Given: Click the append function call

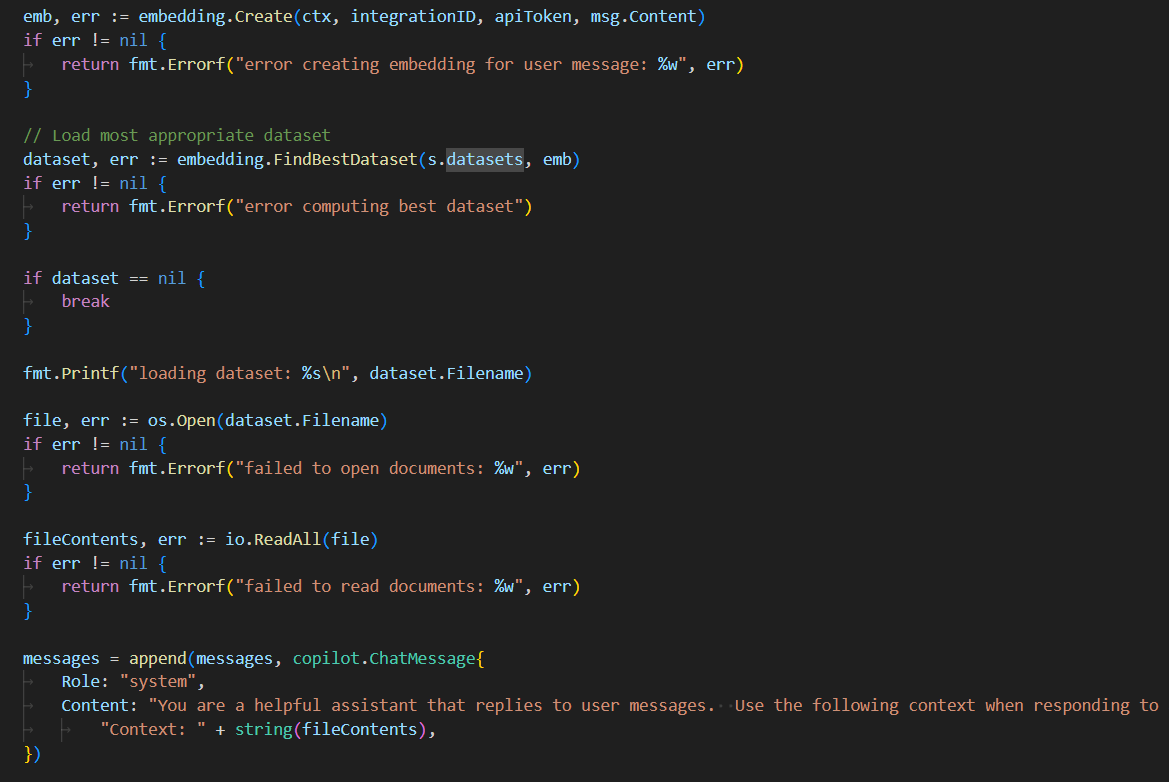Looking at the screenshot, I should [x=157, y=658].
